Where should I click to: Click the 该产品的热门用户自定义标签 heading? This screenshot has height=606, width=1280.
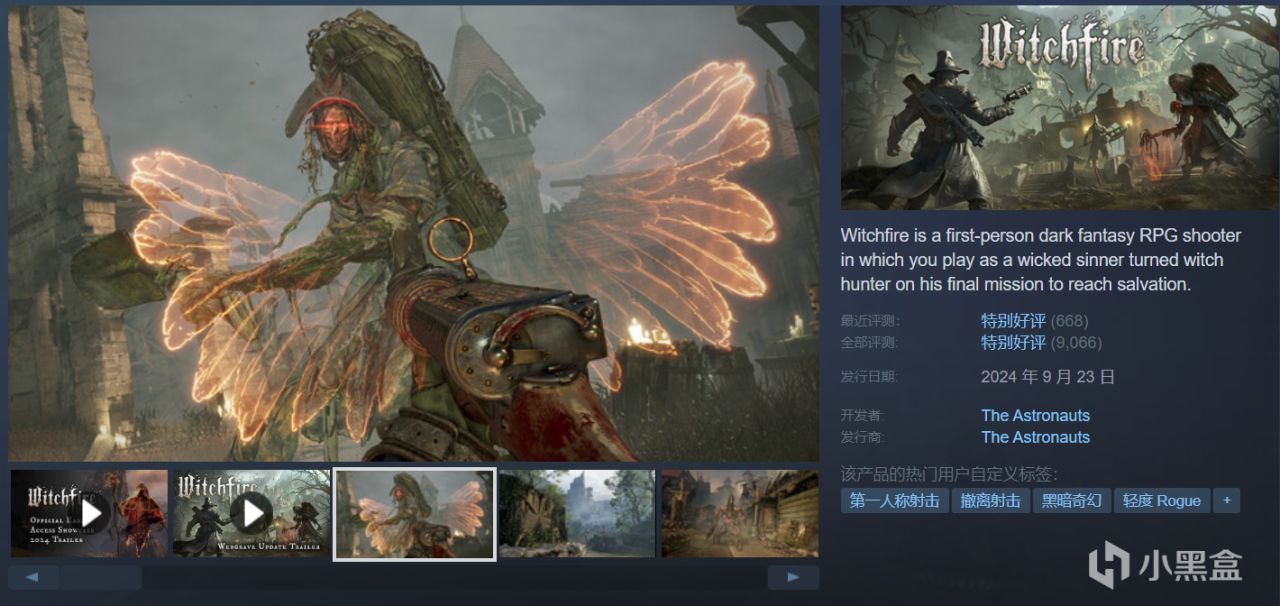pyautogui.click(x=949, y=474)
